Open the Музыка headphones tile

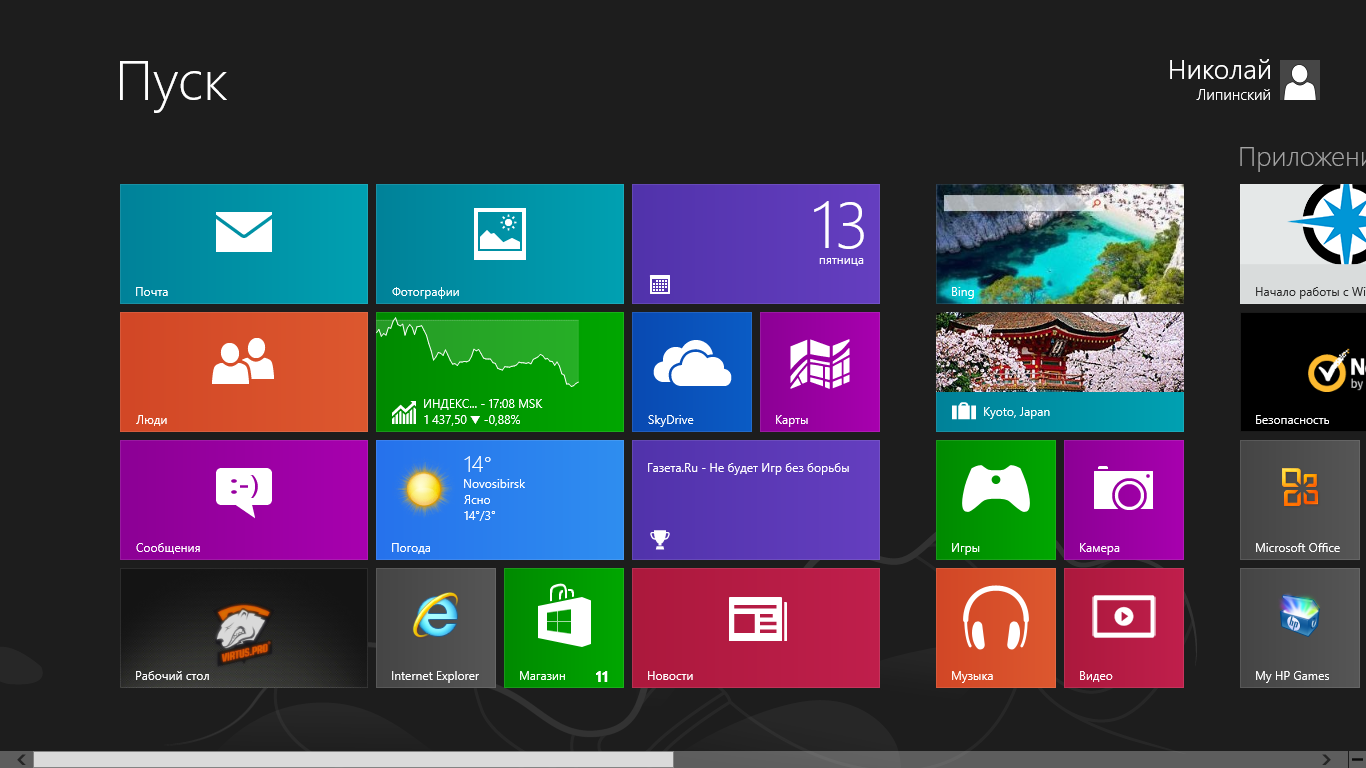click(996, 628)
